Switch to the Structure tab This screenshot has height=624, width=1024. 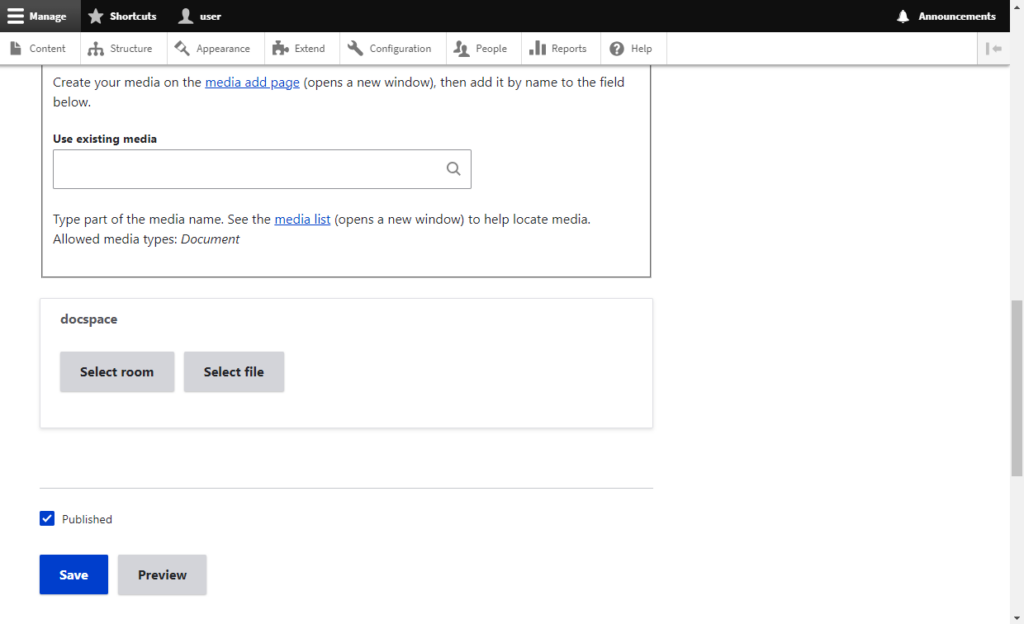(x=122, y=47)
